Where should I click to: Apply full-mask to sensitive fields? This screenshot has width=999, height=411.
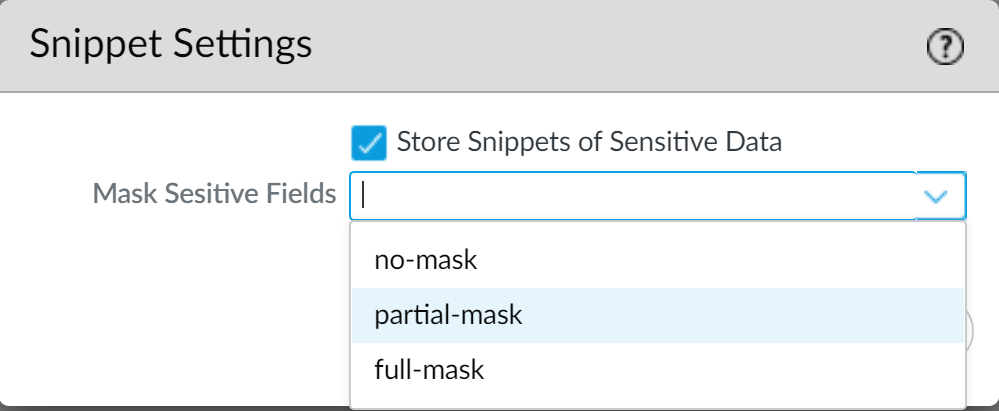pos(429,370)
